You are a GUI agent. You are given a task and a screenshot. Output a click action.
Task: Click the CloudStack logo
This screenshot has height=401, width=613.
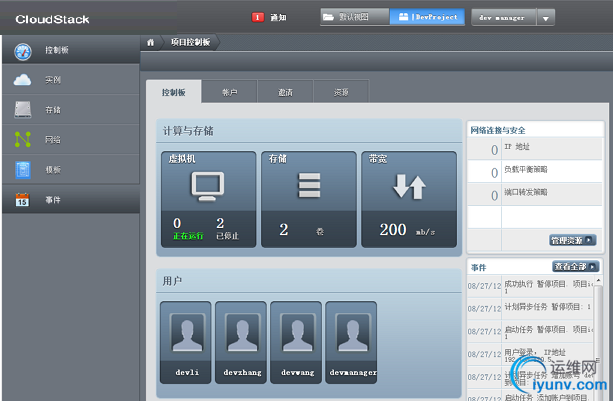tap(52, 19)
